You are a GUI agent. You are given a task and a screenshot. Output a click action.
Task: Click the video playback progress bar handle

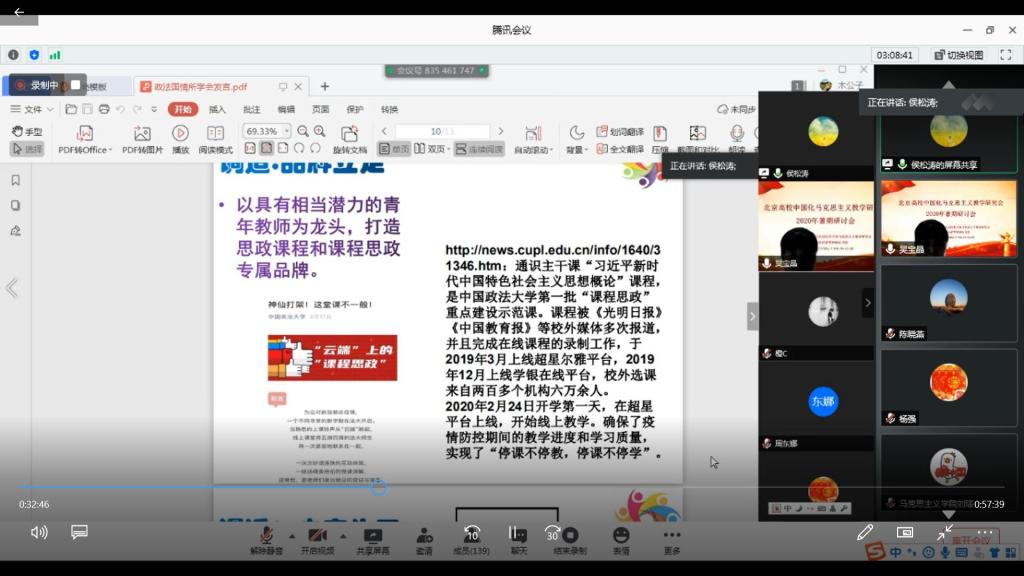pyautogui.click(x=379, y=487)
